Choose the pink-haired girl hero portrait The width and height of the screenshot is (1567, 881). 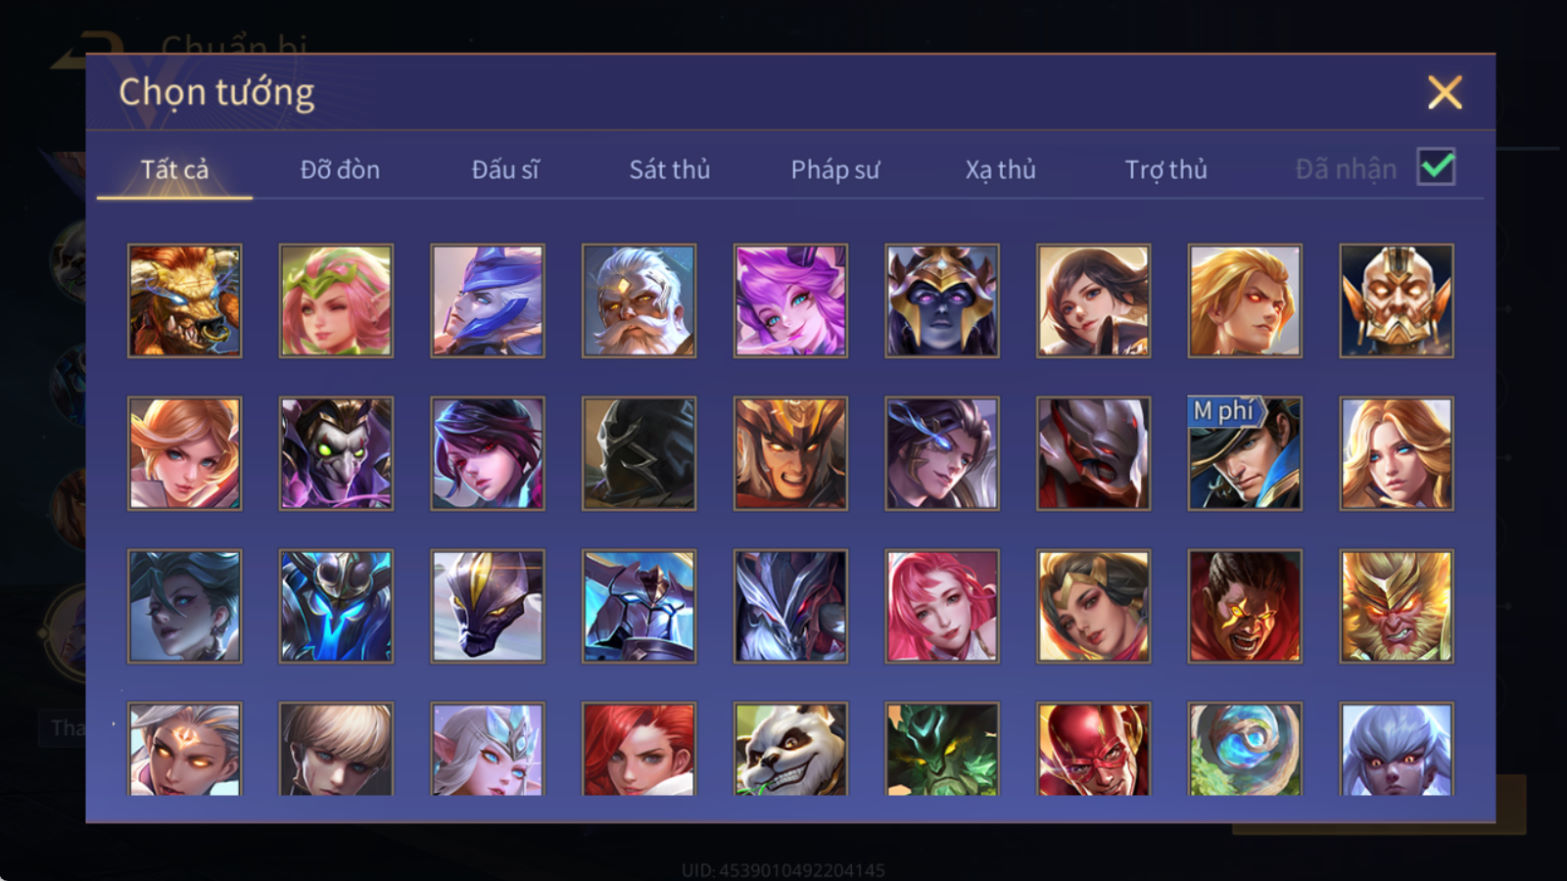coord(942,606)
